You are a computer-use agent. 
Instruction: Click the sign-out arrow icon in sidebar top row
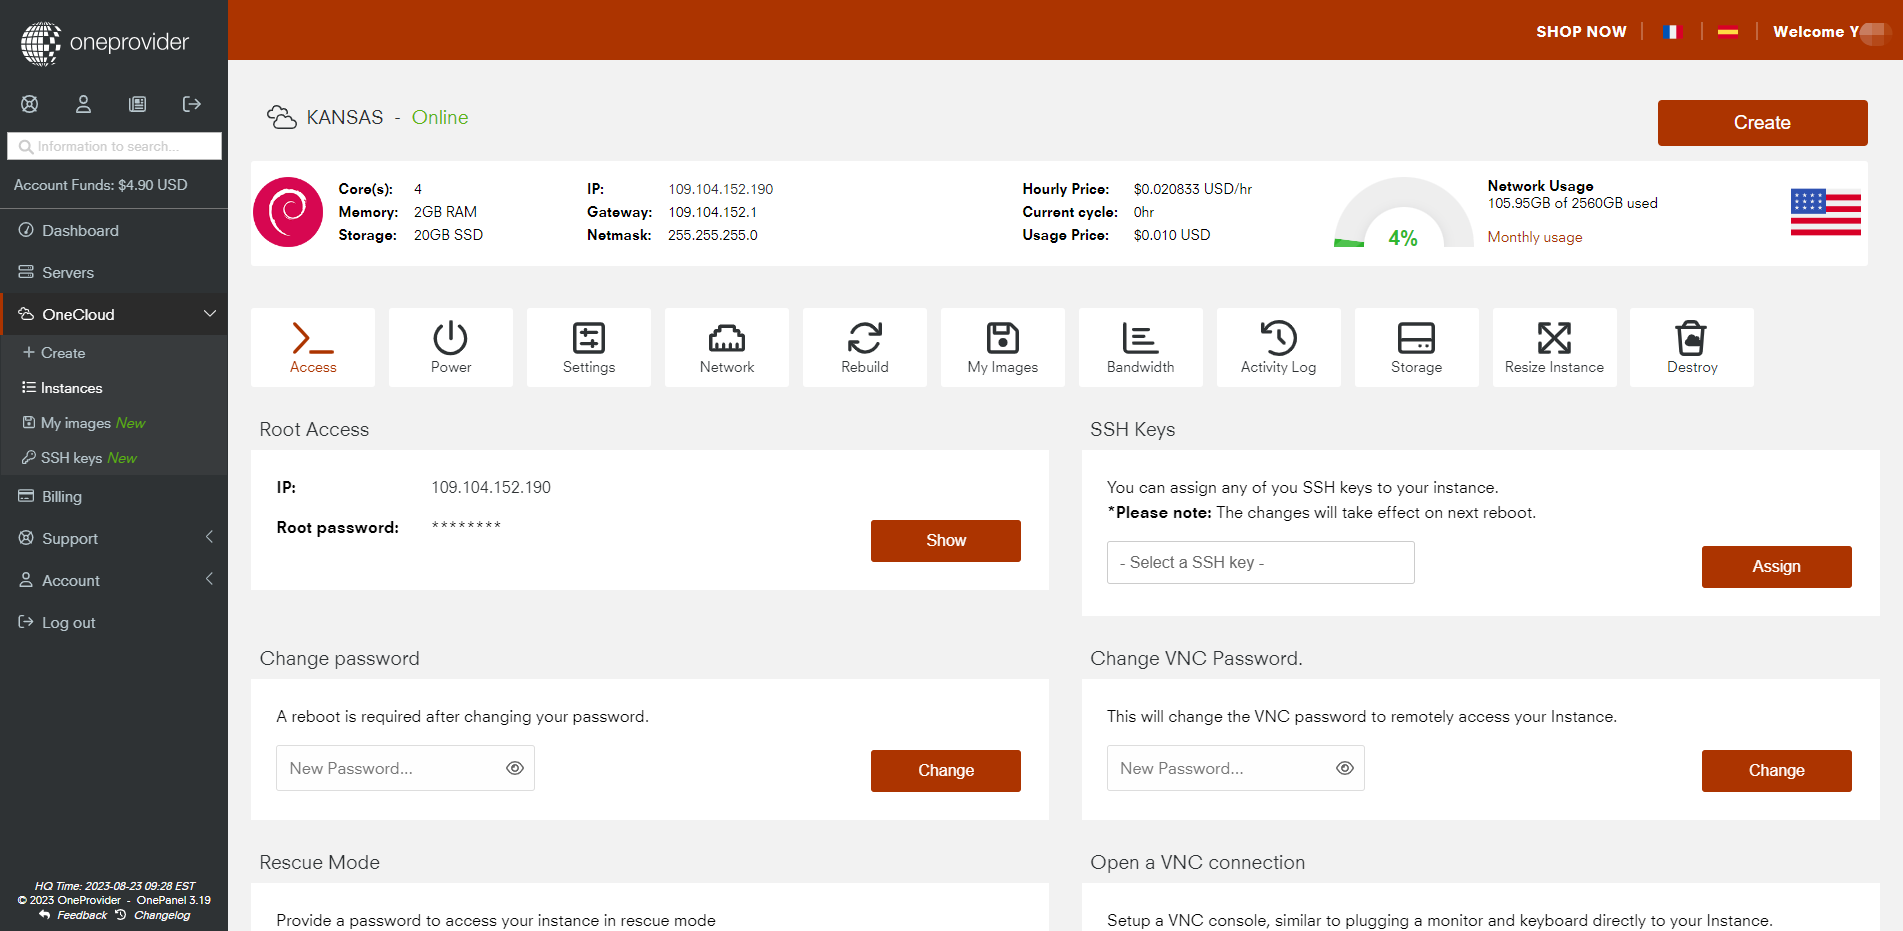pos(192,104)
